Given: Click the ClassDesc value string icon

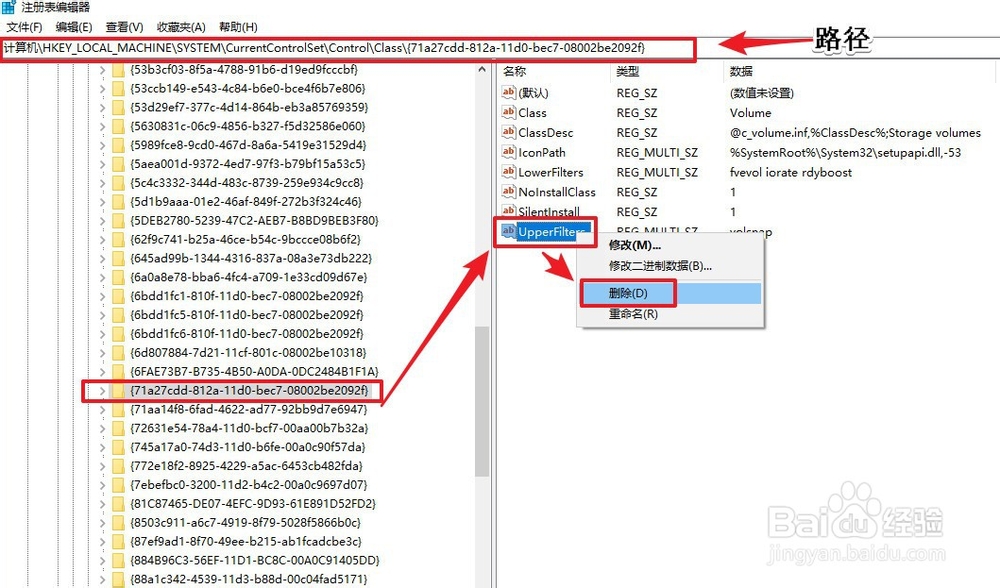Looking at the screenshot, I should pyautogui.click(x=508, y=132).
